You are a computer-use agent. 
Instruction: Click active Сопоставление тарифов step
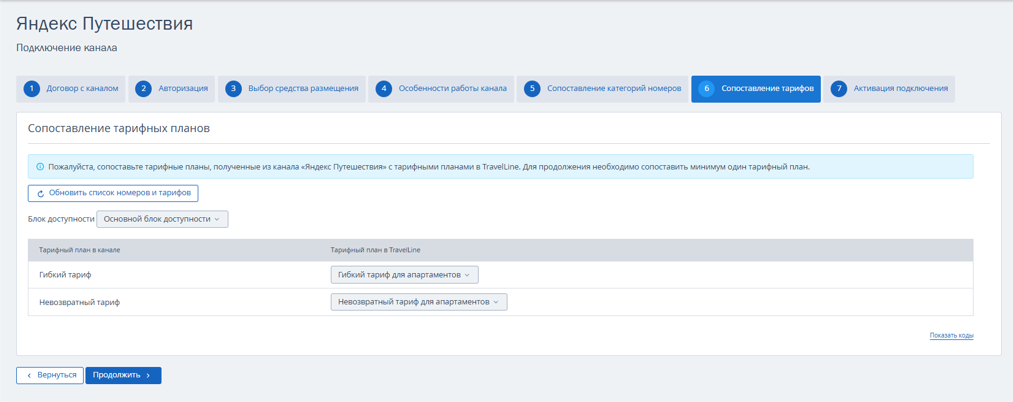[x=756, y=89]
